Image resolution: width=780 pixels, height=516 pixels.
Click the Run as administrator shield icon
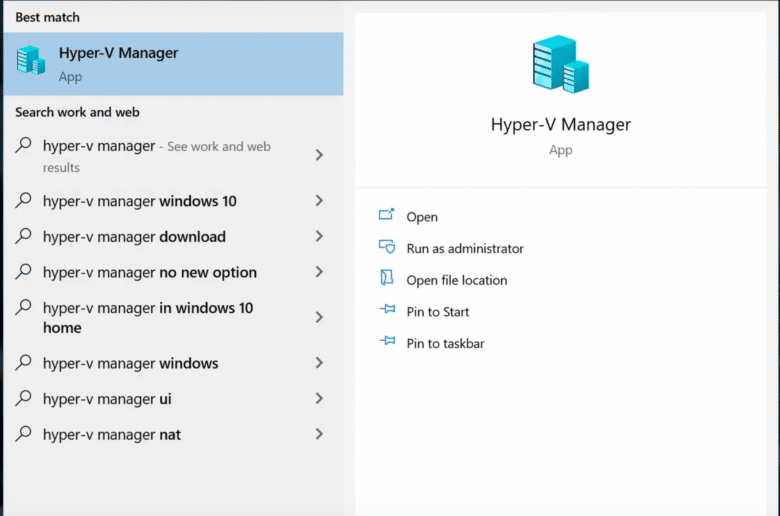pyautogui.click(x=387, y=247)
